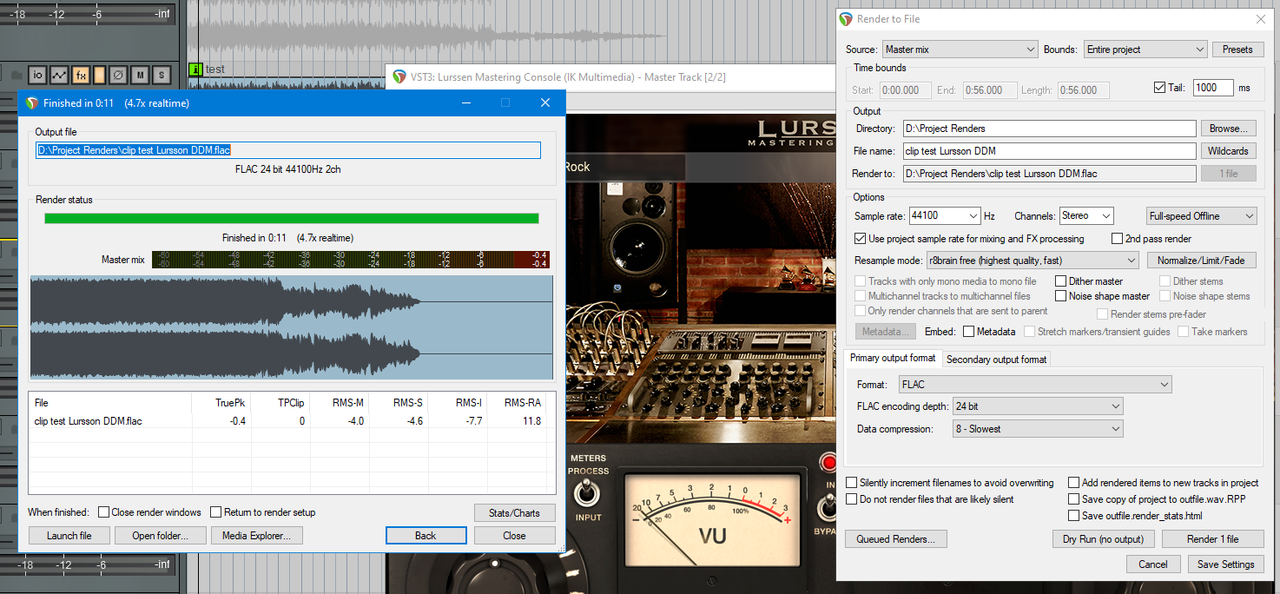Viewport: 1280px width, 594px height.
Task: Click the track envelope icon
Action: 59,75
